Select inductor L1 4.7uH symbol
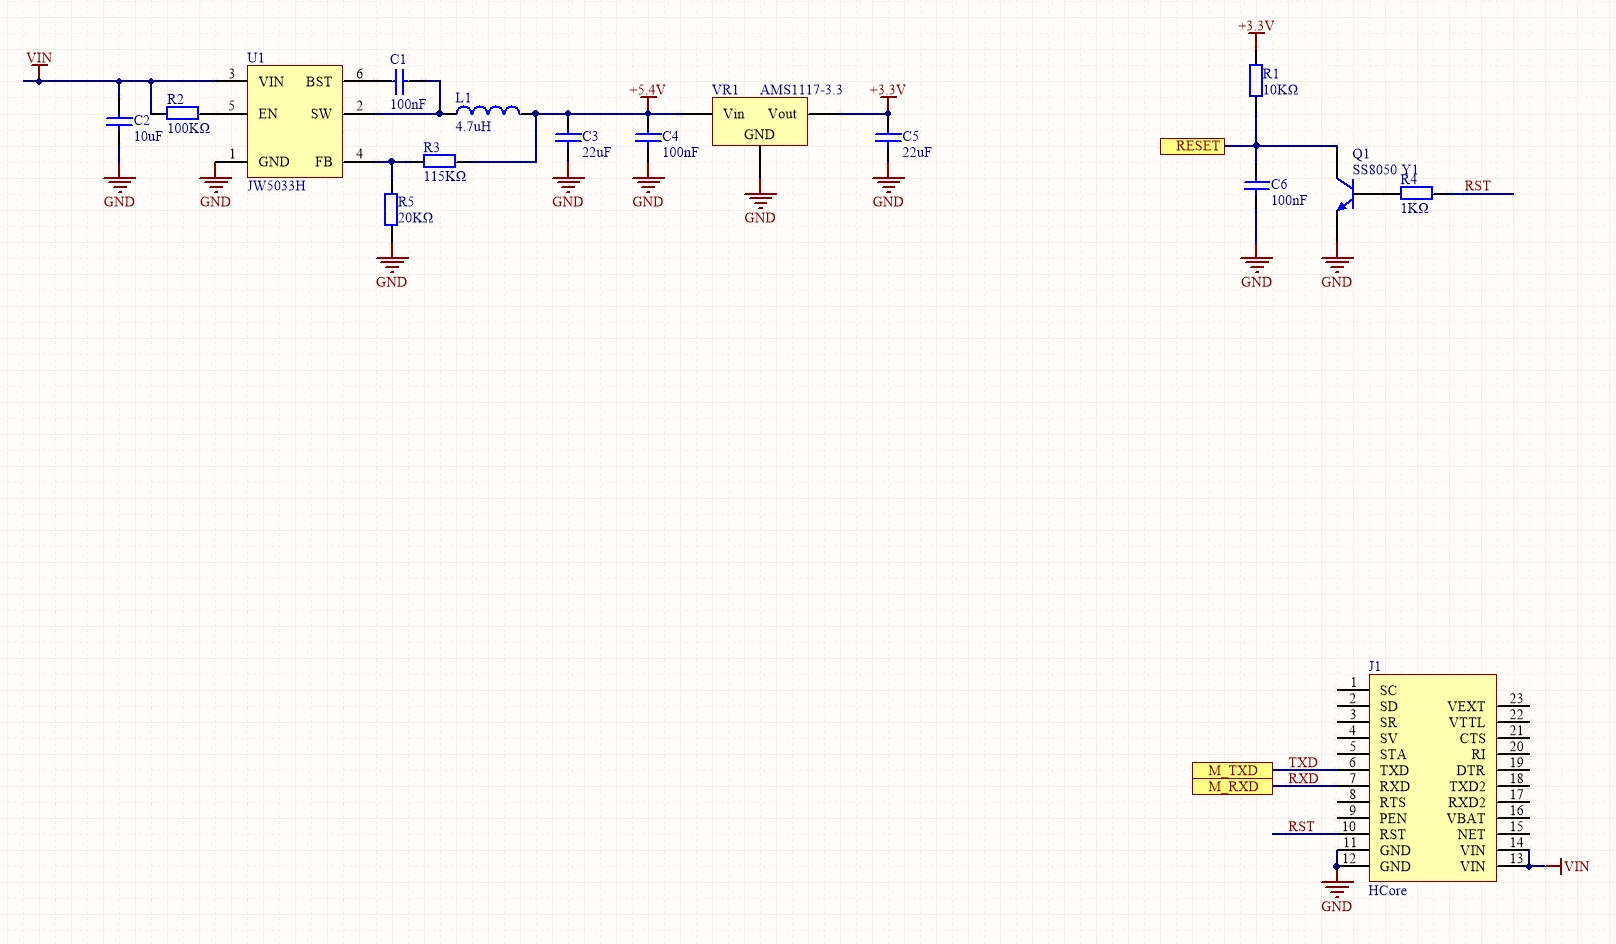The width and height of the screenshot is (1616, 944). click(x=487, y=109)
